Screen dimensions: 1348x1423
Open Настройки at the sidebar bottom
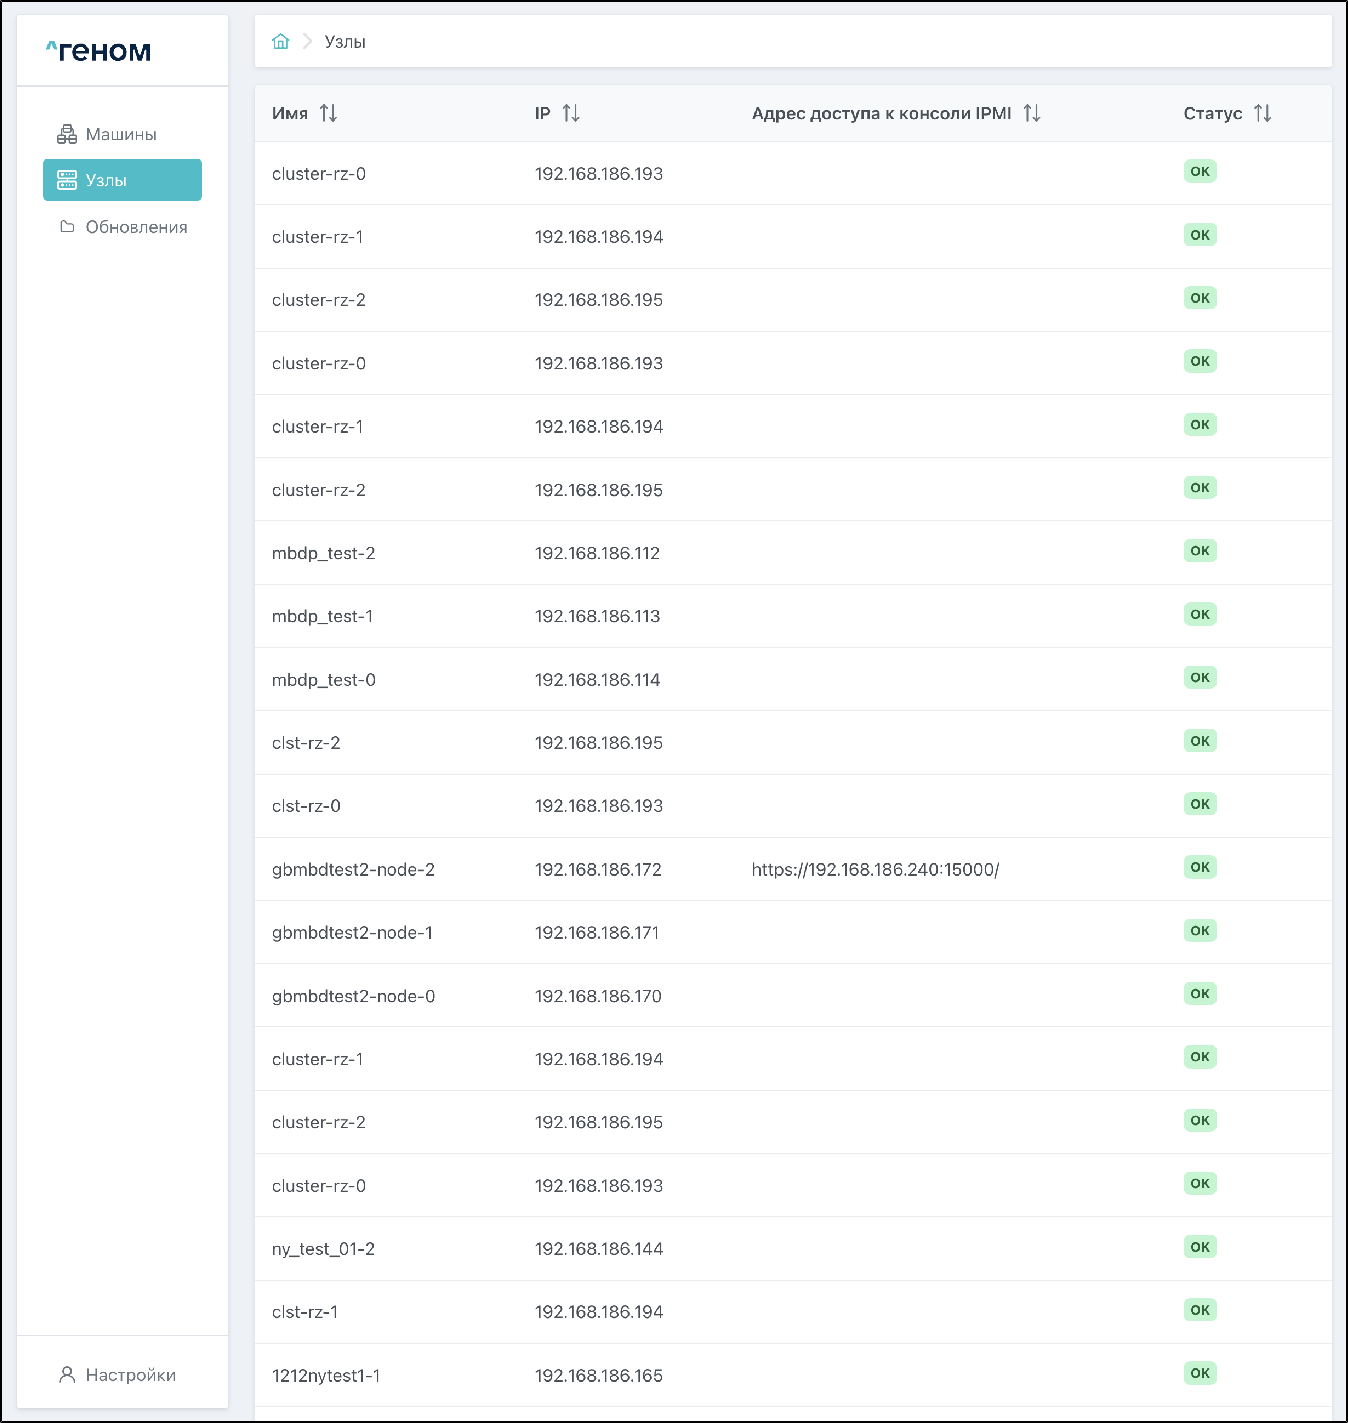(130, 1375)
